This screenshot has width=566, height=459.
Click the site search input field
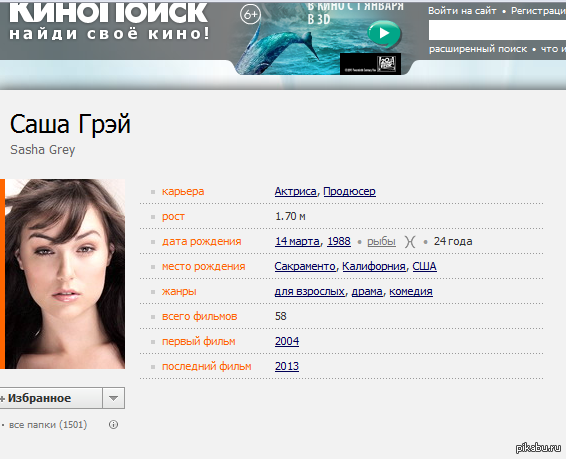click(497, 30)
